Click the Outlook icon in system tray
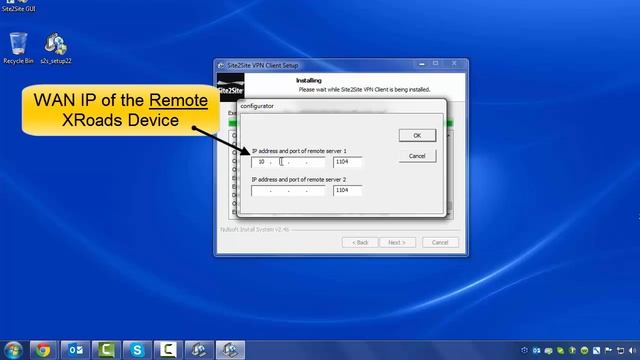640x360 pixels. (x=536, y=351)
